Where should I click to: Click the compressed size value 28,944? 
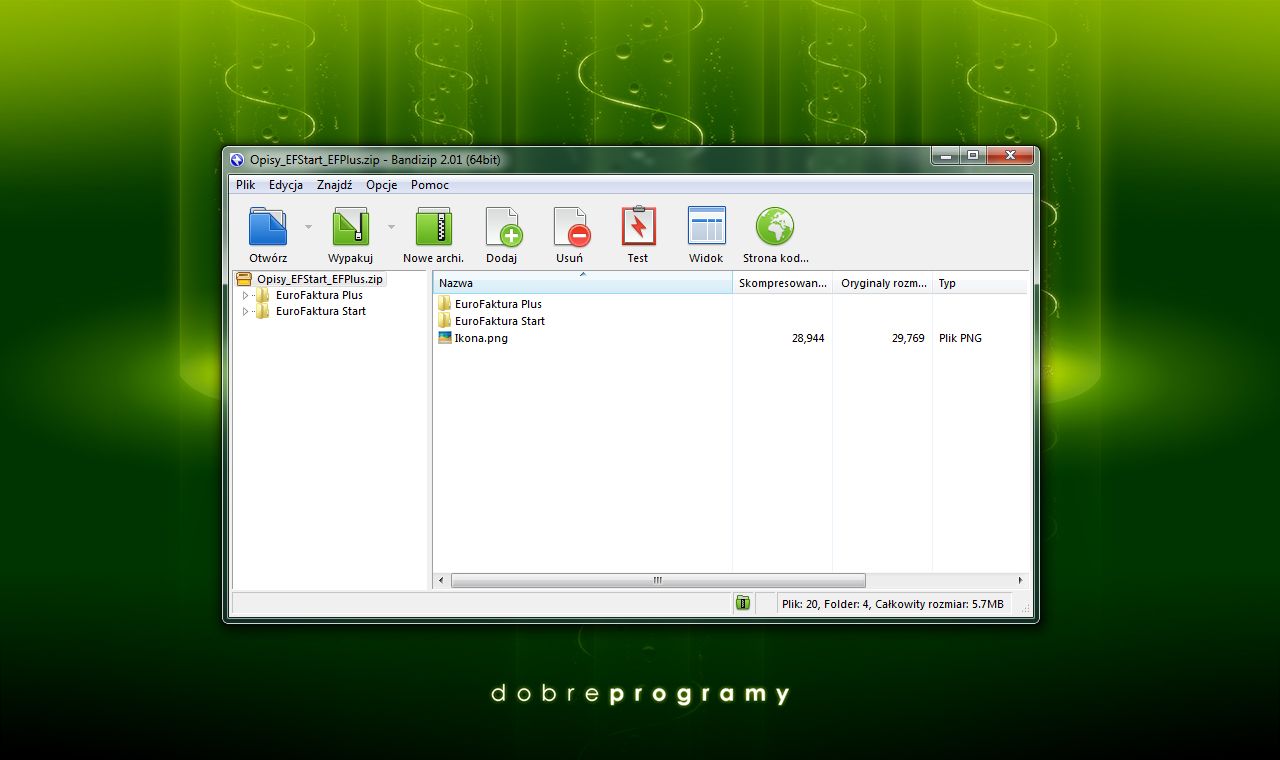[808, 338]
